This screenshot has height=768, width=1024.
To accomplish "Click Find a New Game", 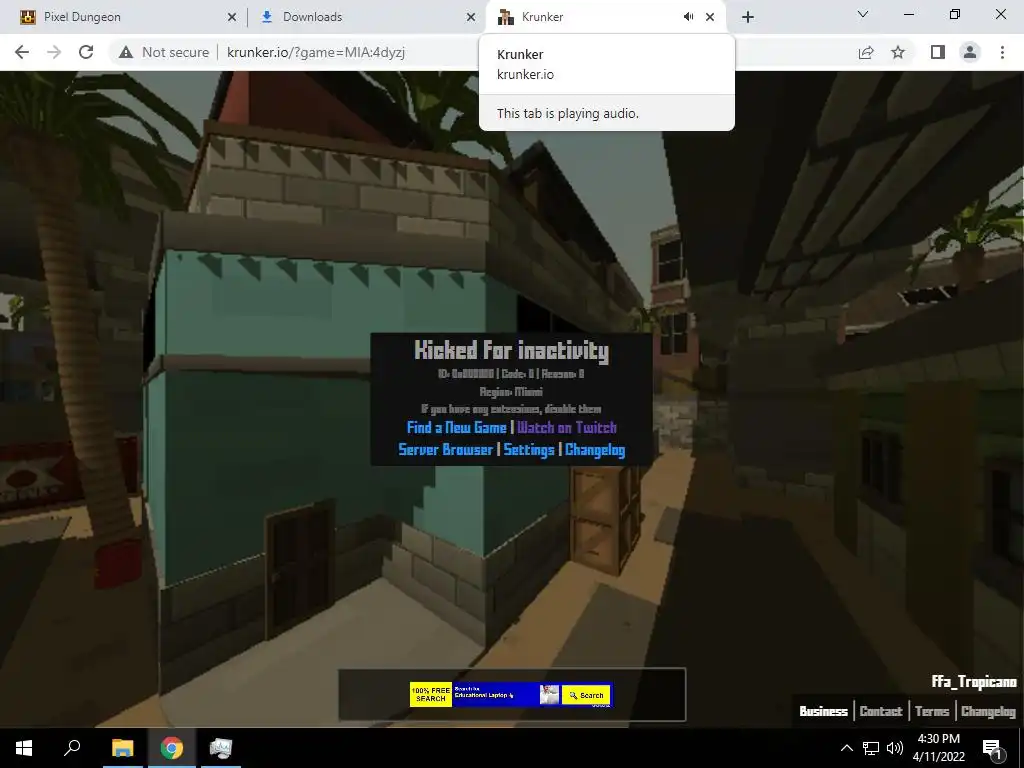I will (456, 428).
